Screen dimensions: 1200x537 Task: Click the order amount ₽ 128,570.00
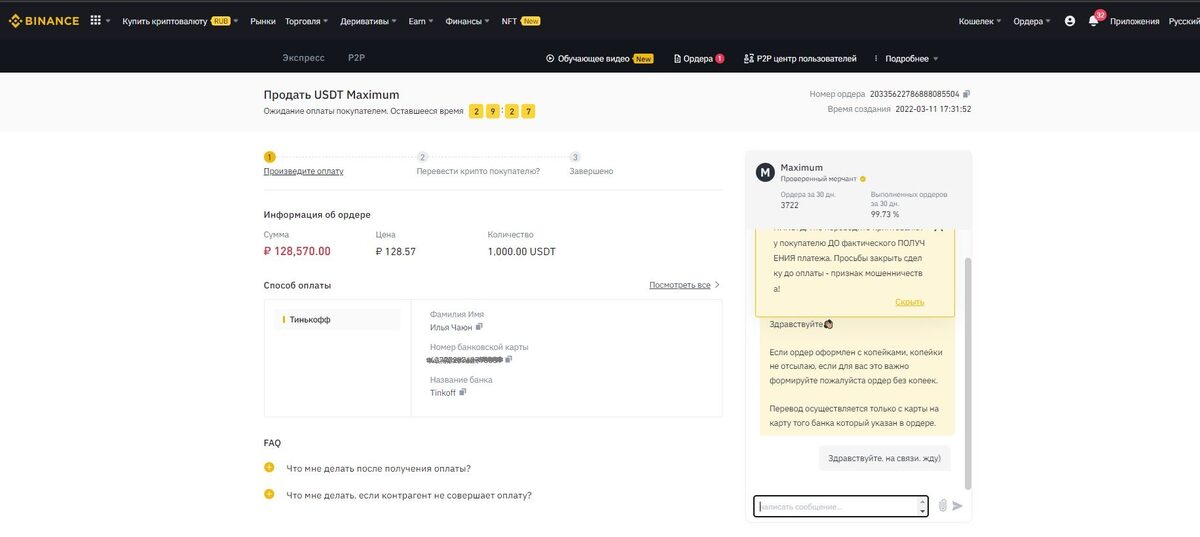point(297,252)
